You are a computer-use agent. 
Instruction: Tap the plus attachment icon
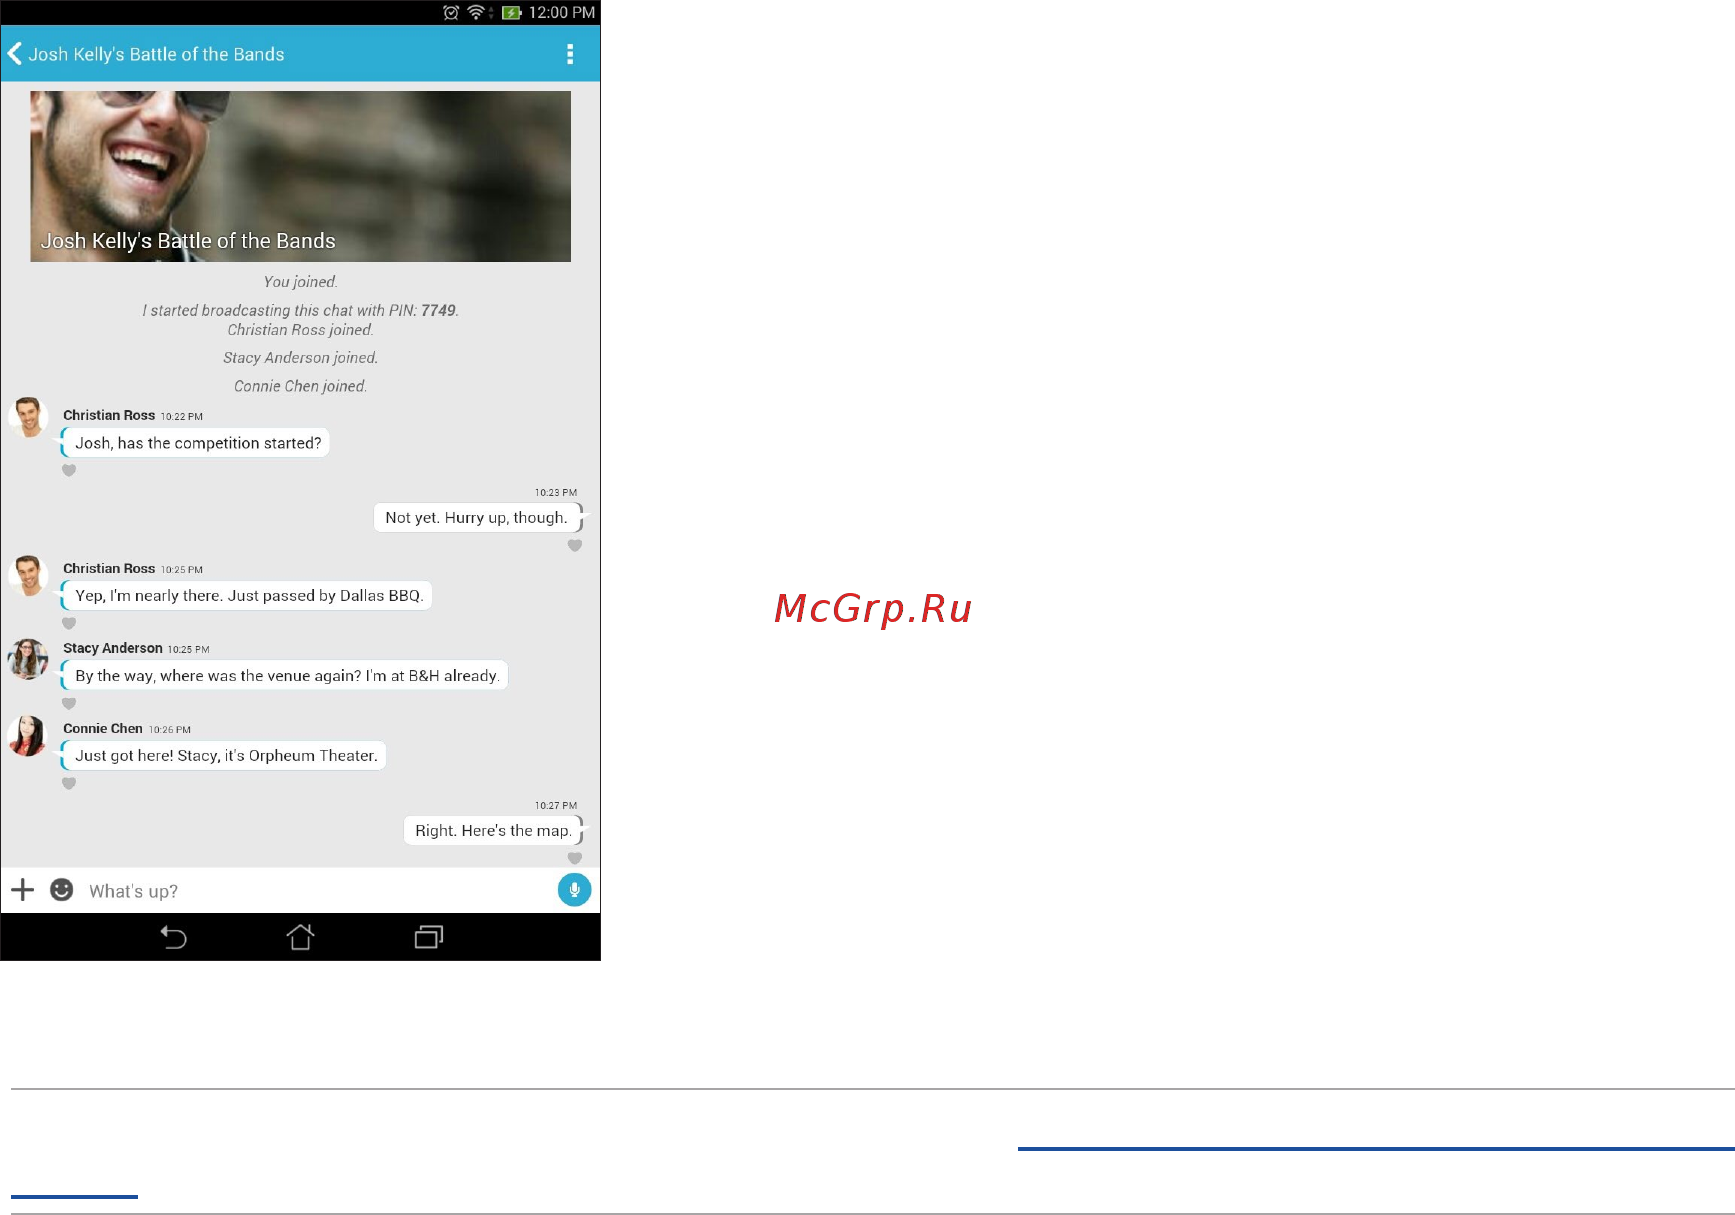23,890
